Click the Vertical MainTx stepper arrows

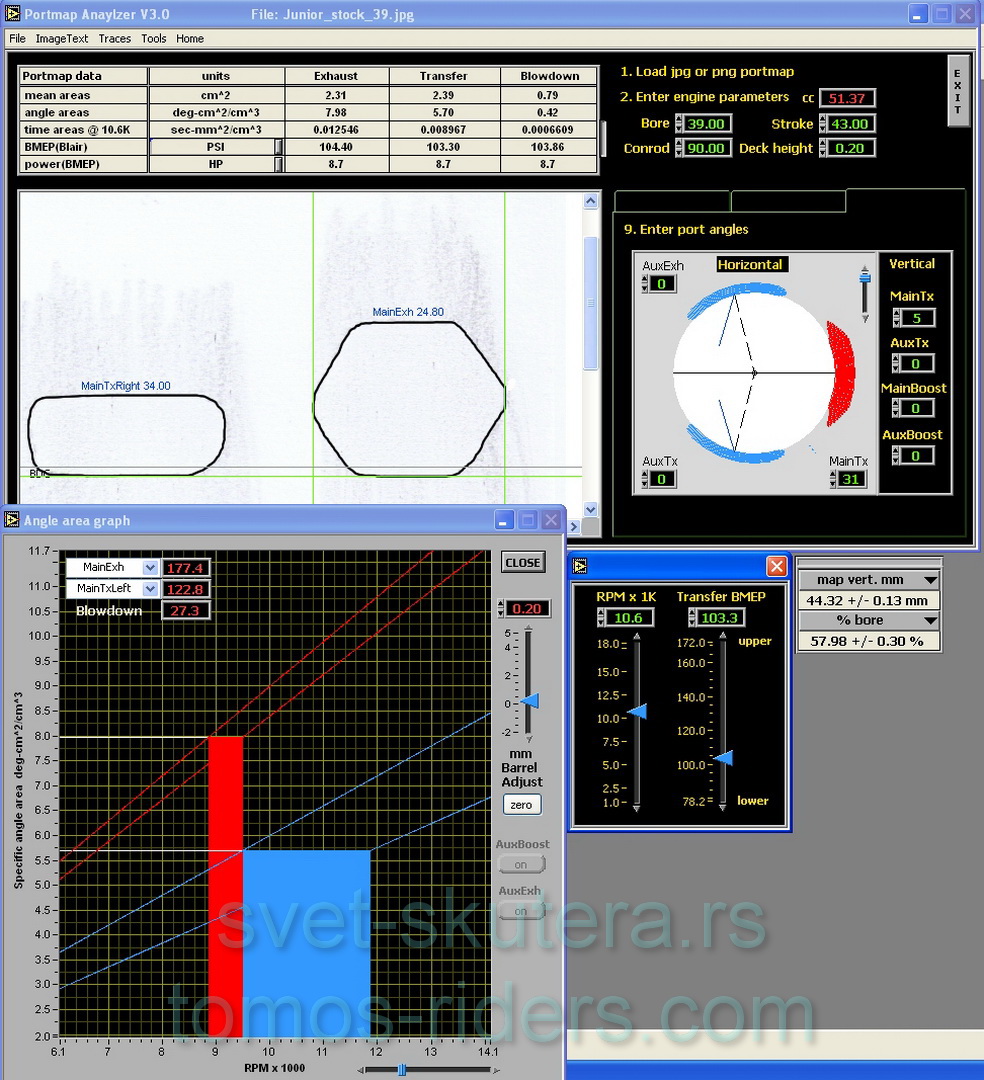[x=897, y=318]
